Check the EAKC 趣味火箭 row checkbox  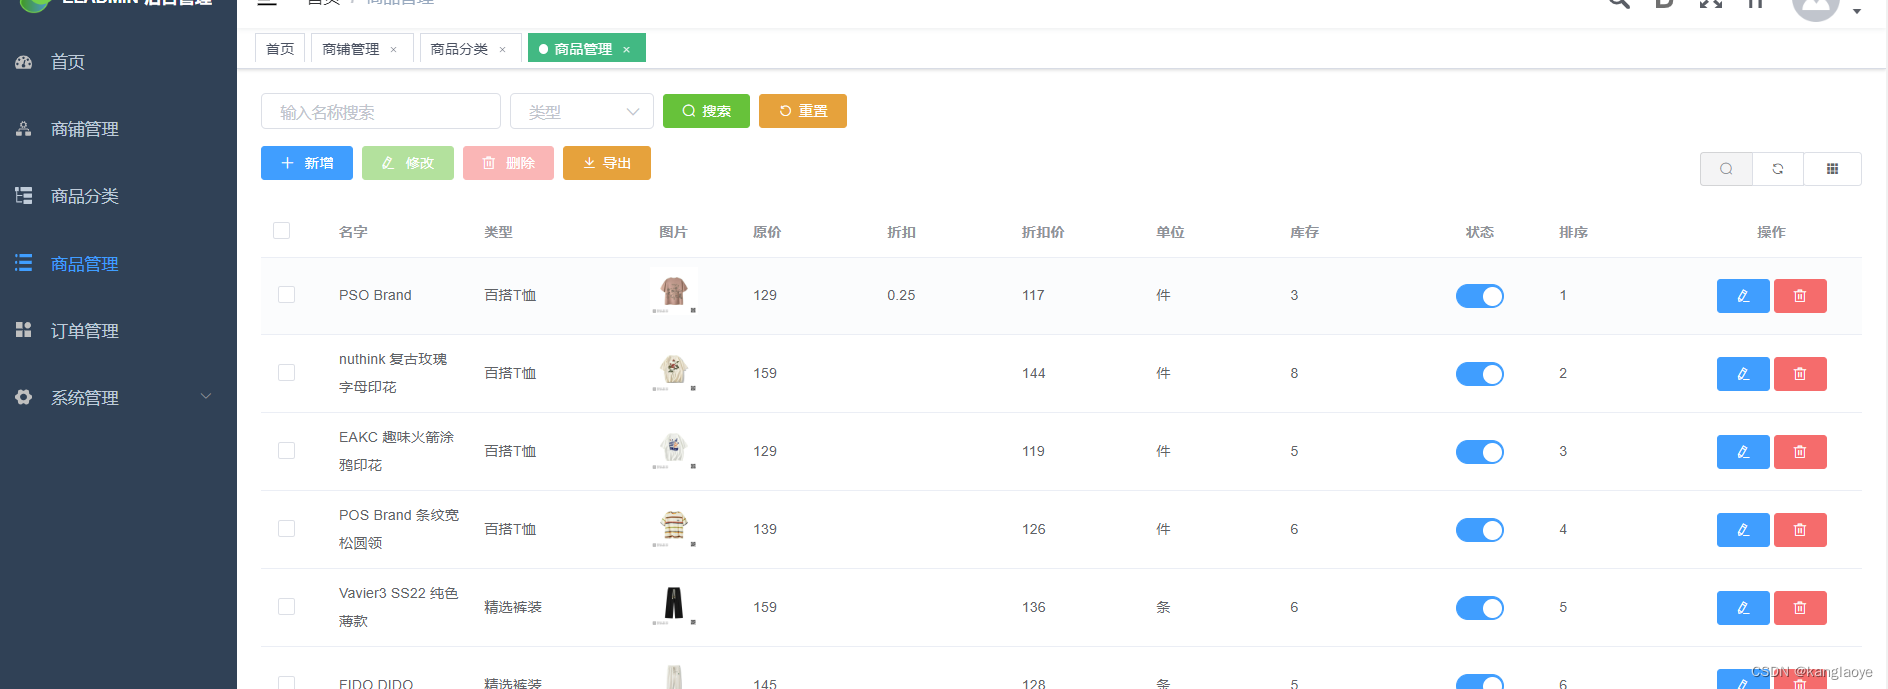pyautogui.click(x=287, y=451)
